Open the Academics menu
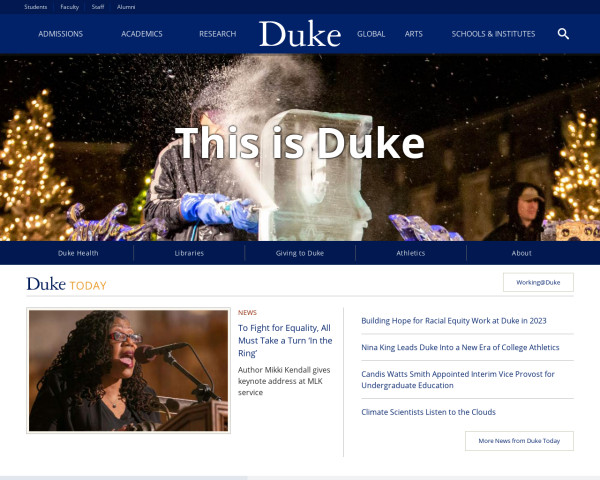This screenshot has width=600, height=480. click(x=142, y=34)
